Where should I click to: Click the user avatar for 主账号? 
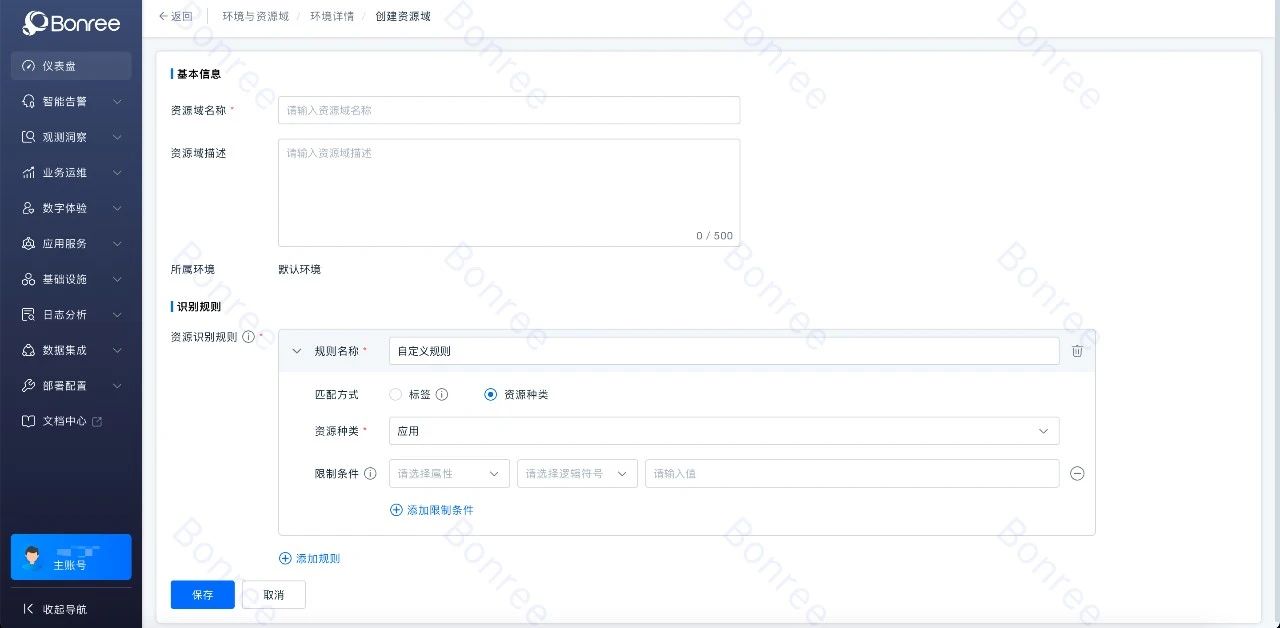tap(32, 557)
